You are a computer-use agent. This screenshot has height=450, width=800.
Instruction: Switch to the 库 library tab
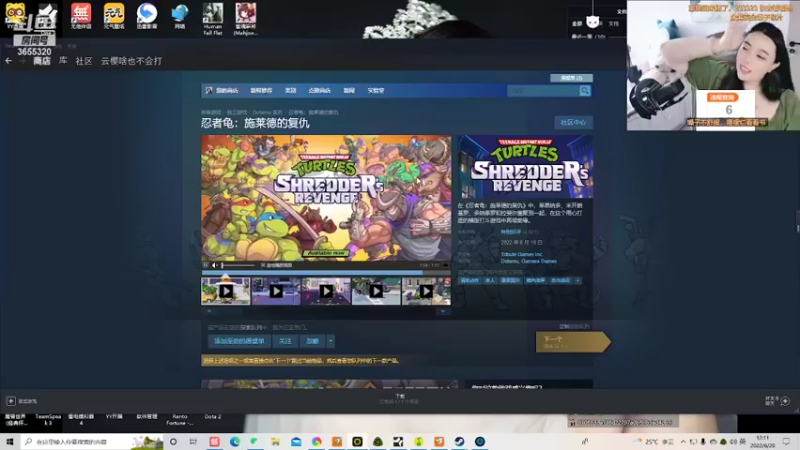(x=63, y=61)
